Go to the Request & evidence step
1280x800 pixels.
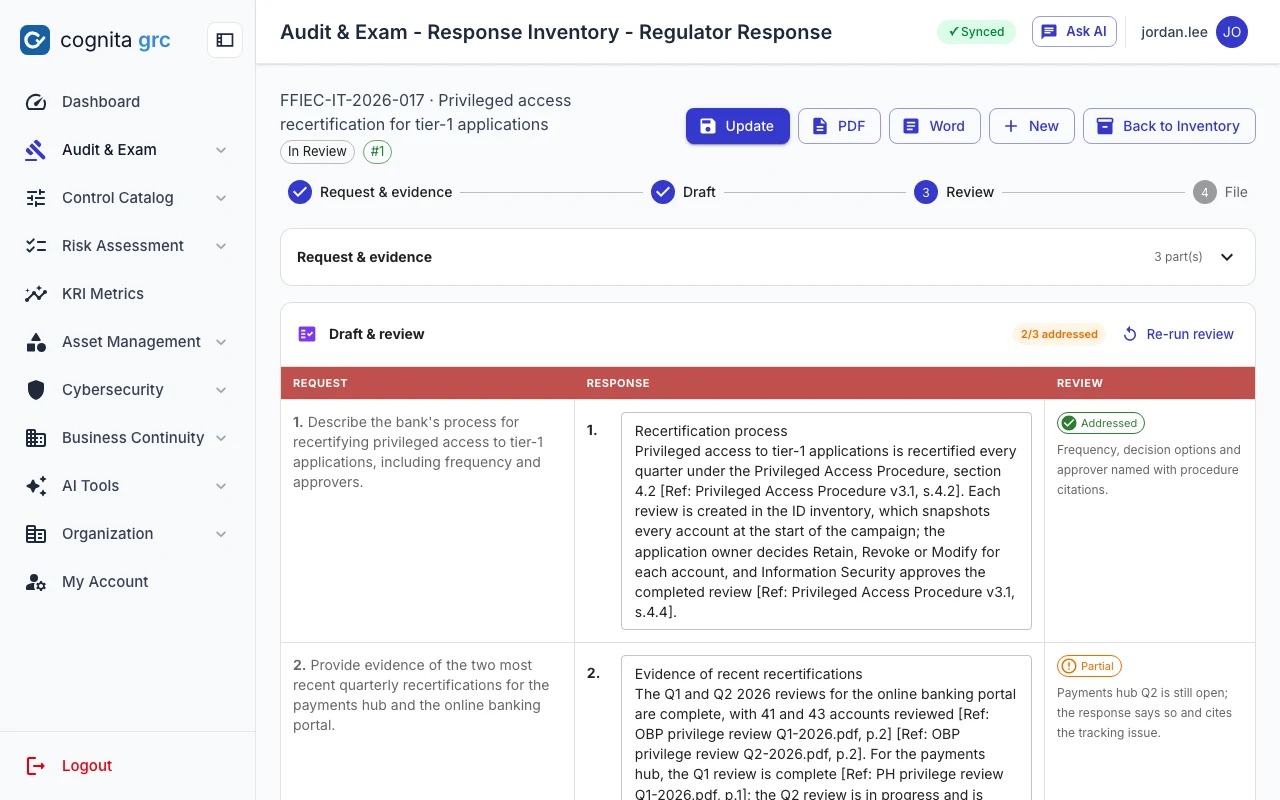370,192
